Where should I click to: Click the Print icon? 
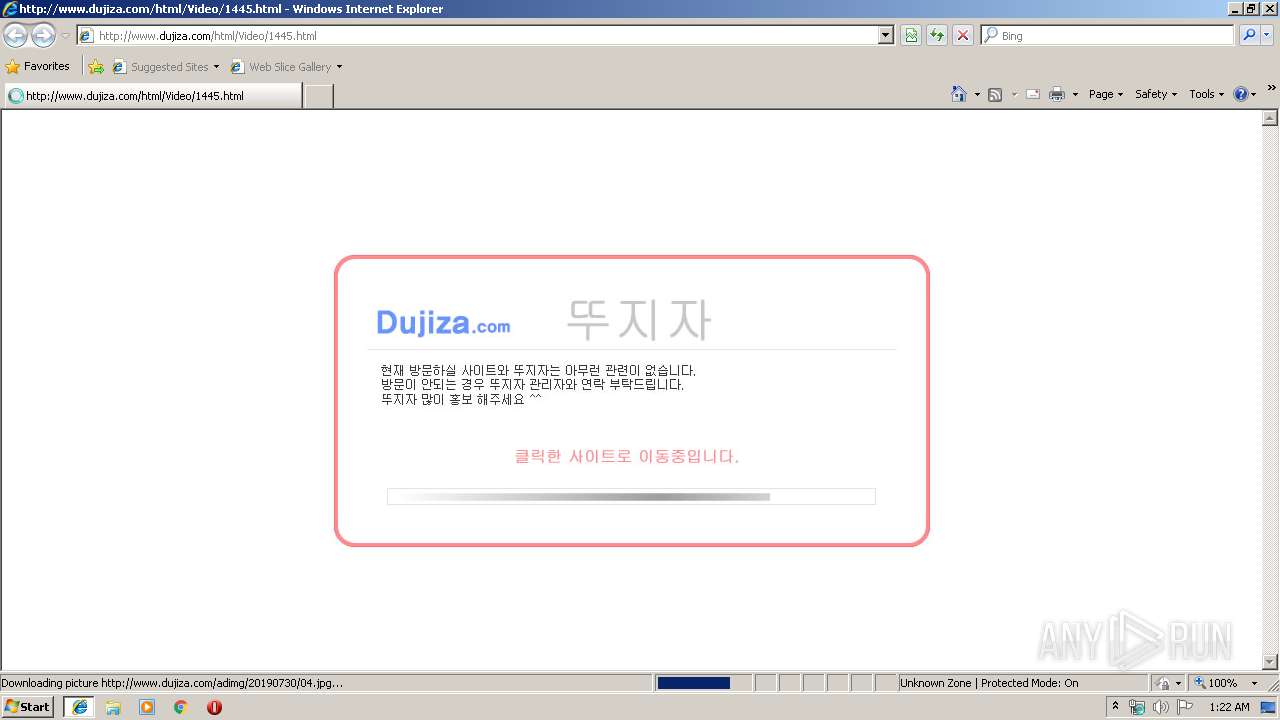(x=1057, y=94)
